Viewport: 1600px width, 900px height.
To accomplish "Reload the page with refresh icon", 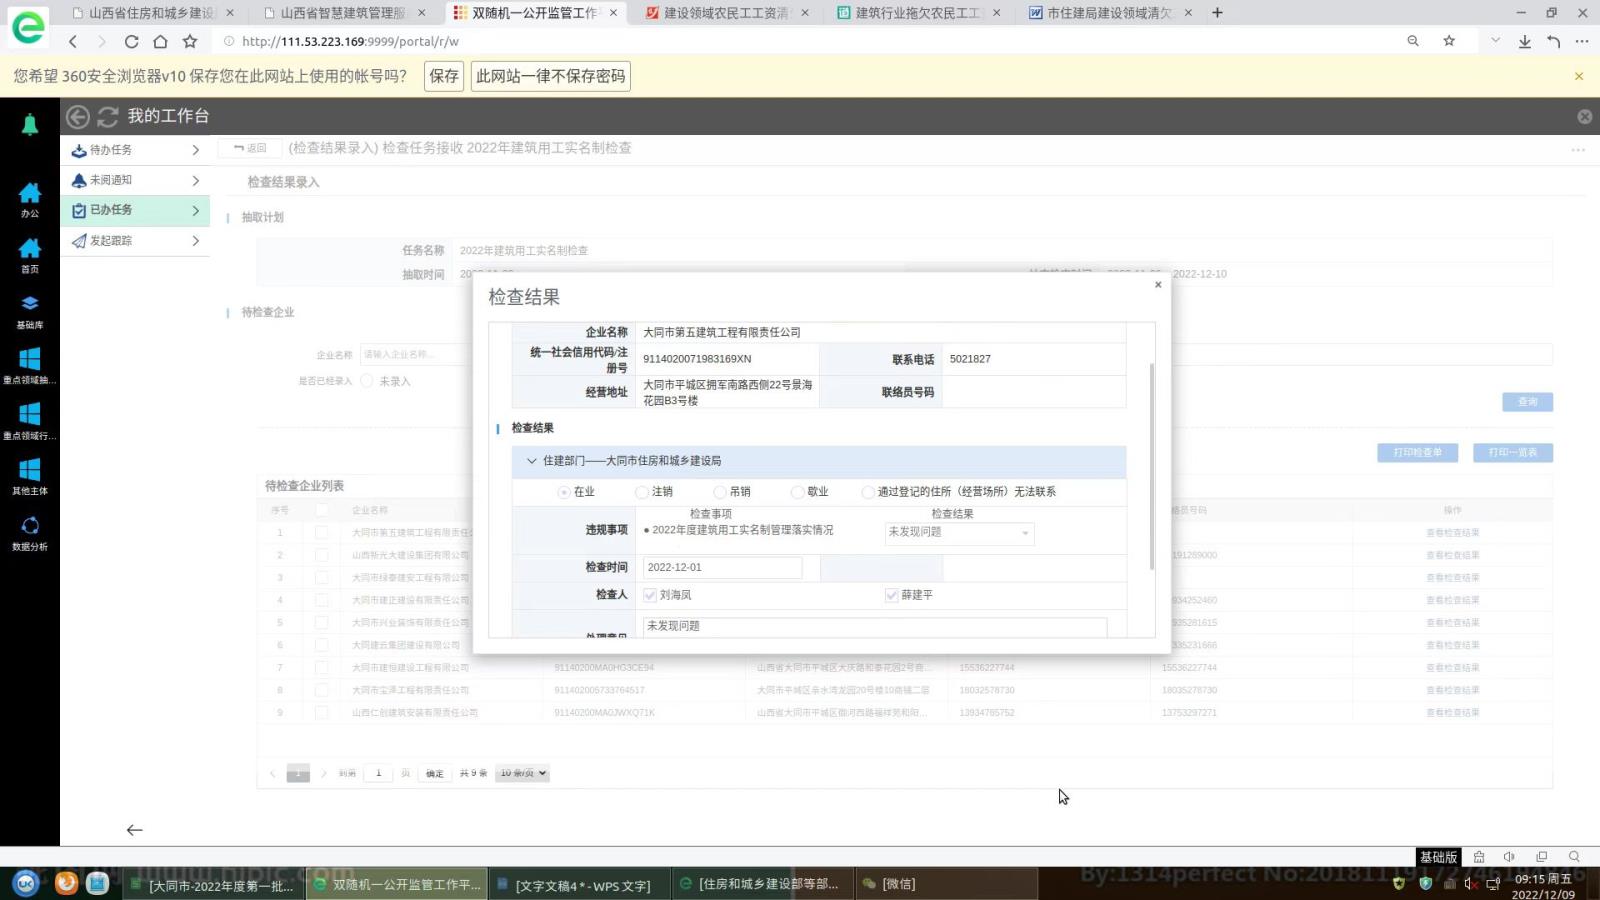I will 131,42.
